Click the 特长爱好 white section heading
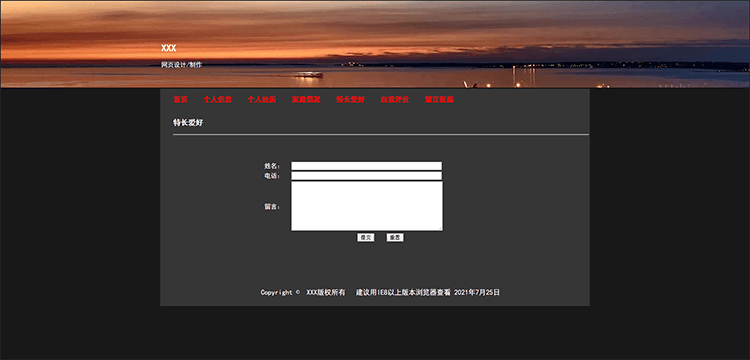Viewport: 750px width, 360px height. [188, 123]
